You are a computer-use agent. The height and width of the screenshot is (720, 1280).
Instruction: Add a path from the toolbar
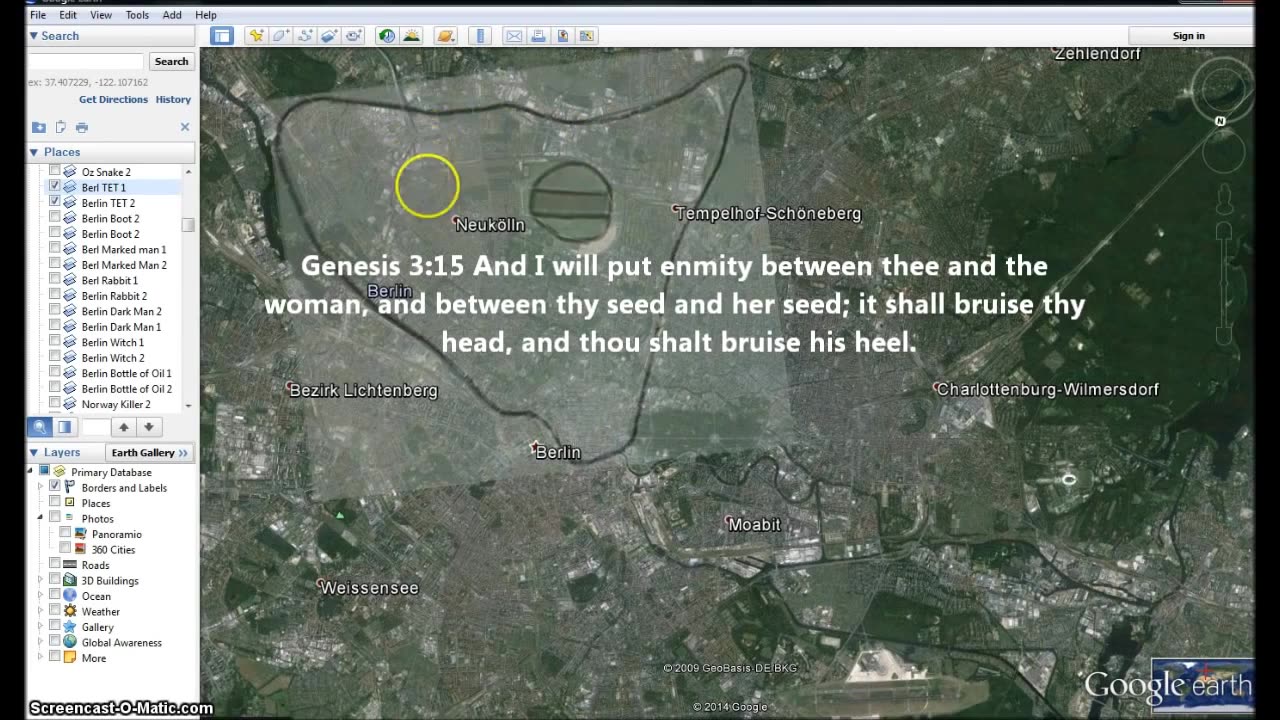pos(305,36)
